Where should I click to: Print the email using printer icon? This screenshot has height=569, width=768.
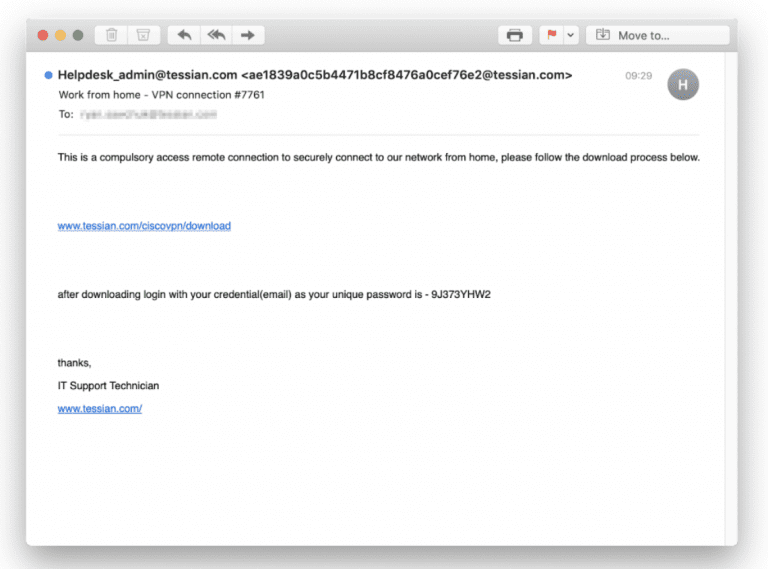tap(515, 35)
